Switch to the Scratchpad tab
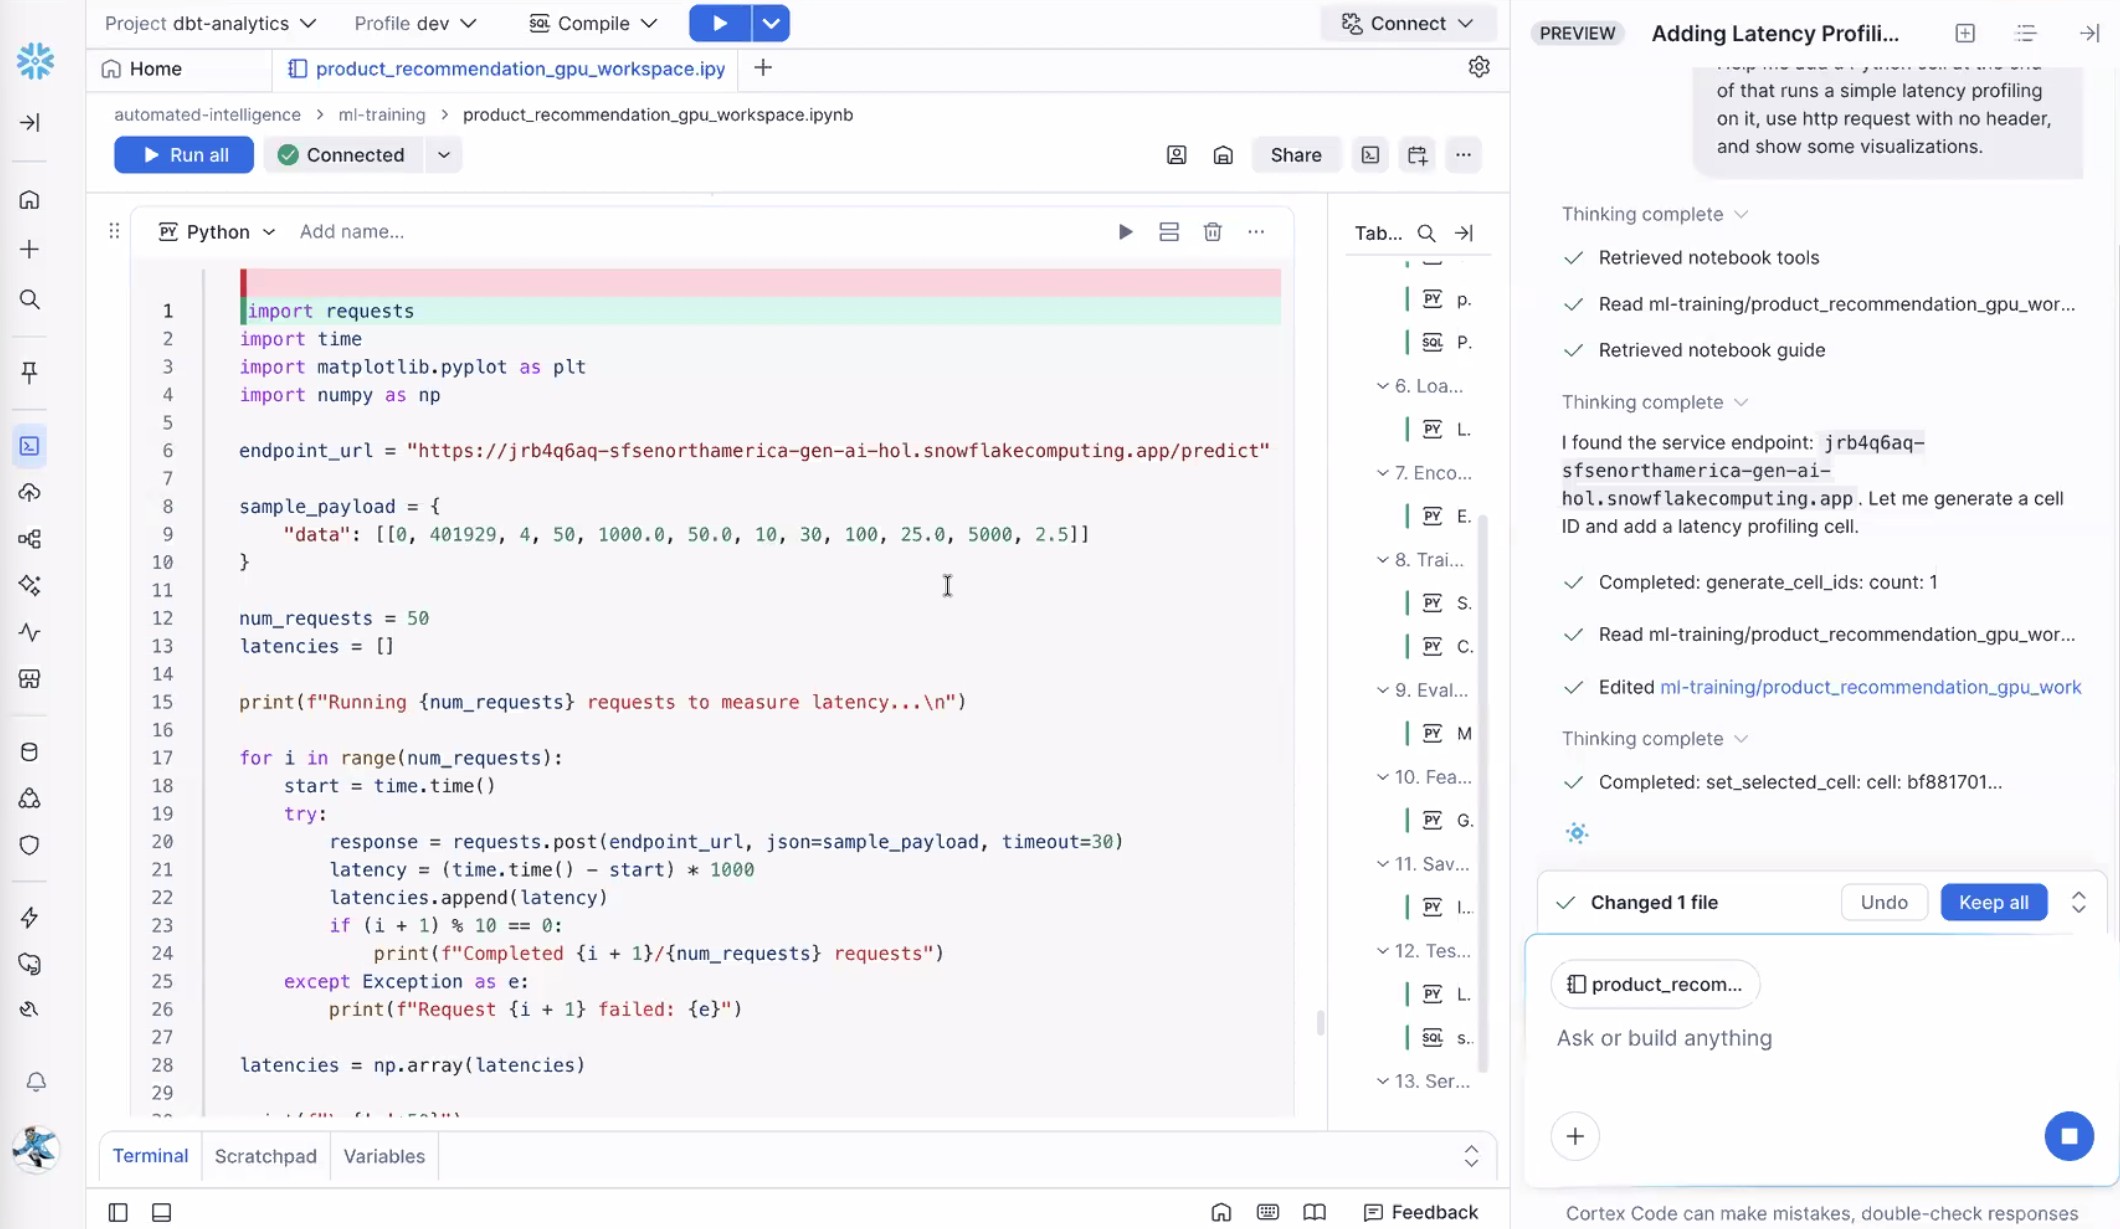 tap(265, 1156)
